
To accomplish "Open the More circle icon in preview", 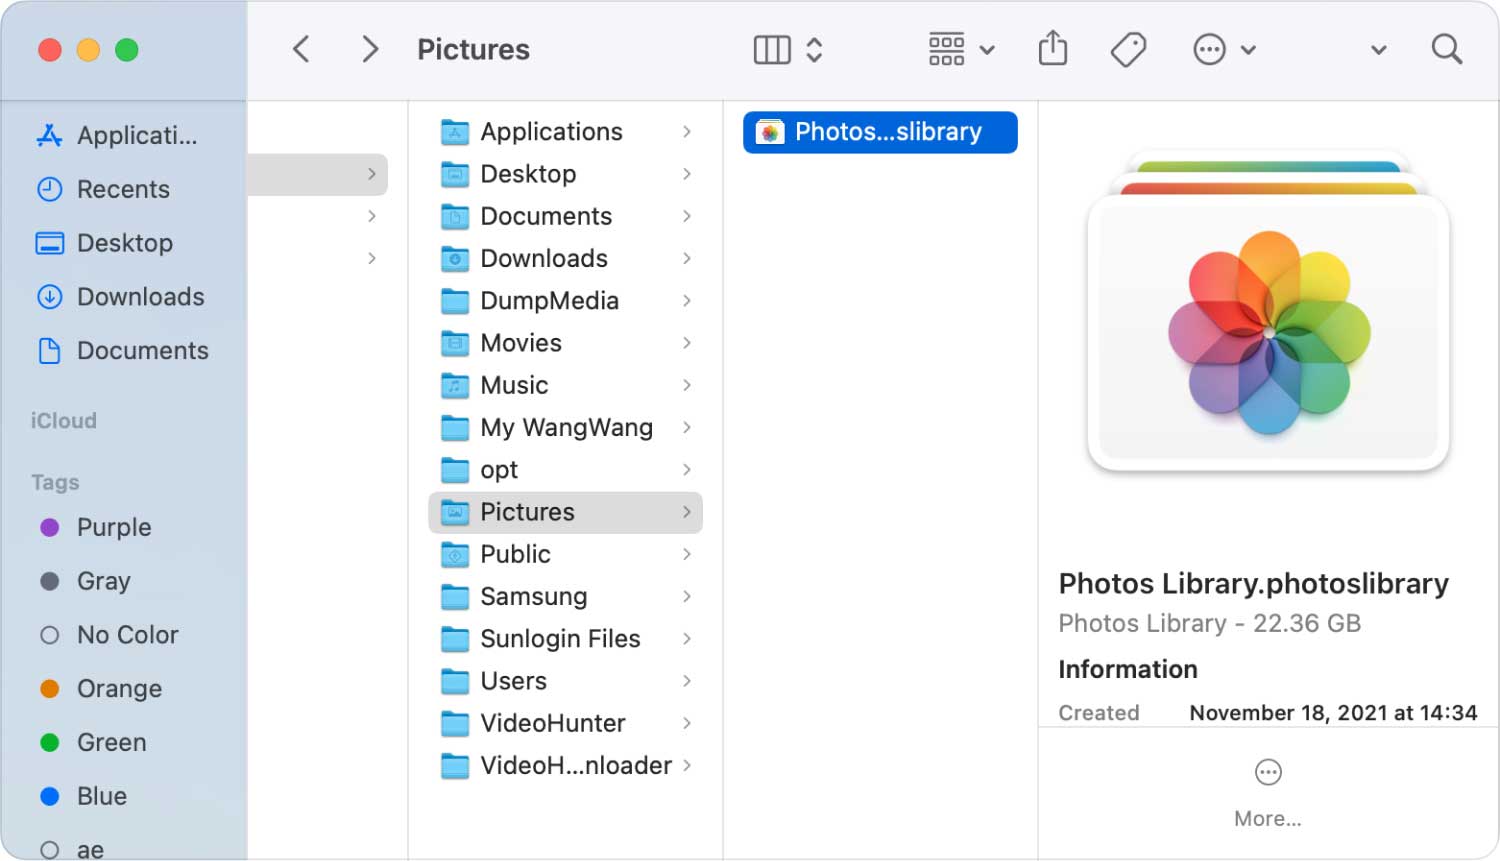I will pyautogui.click(x=1268, y=772).
